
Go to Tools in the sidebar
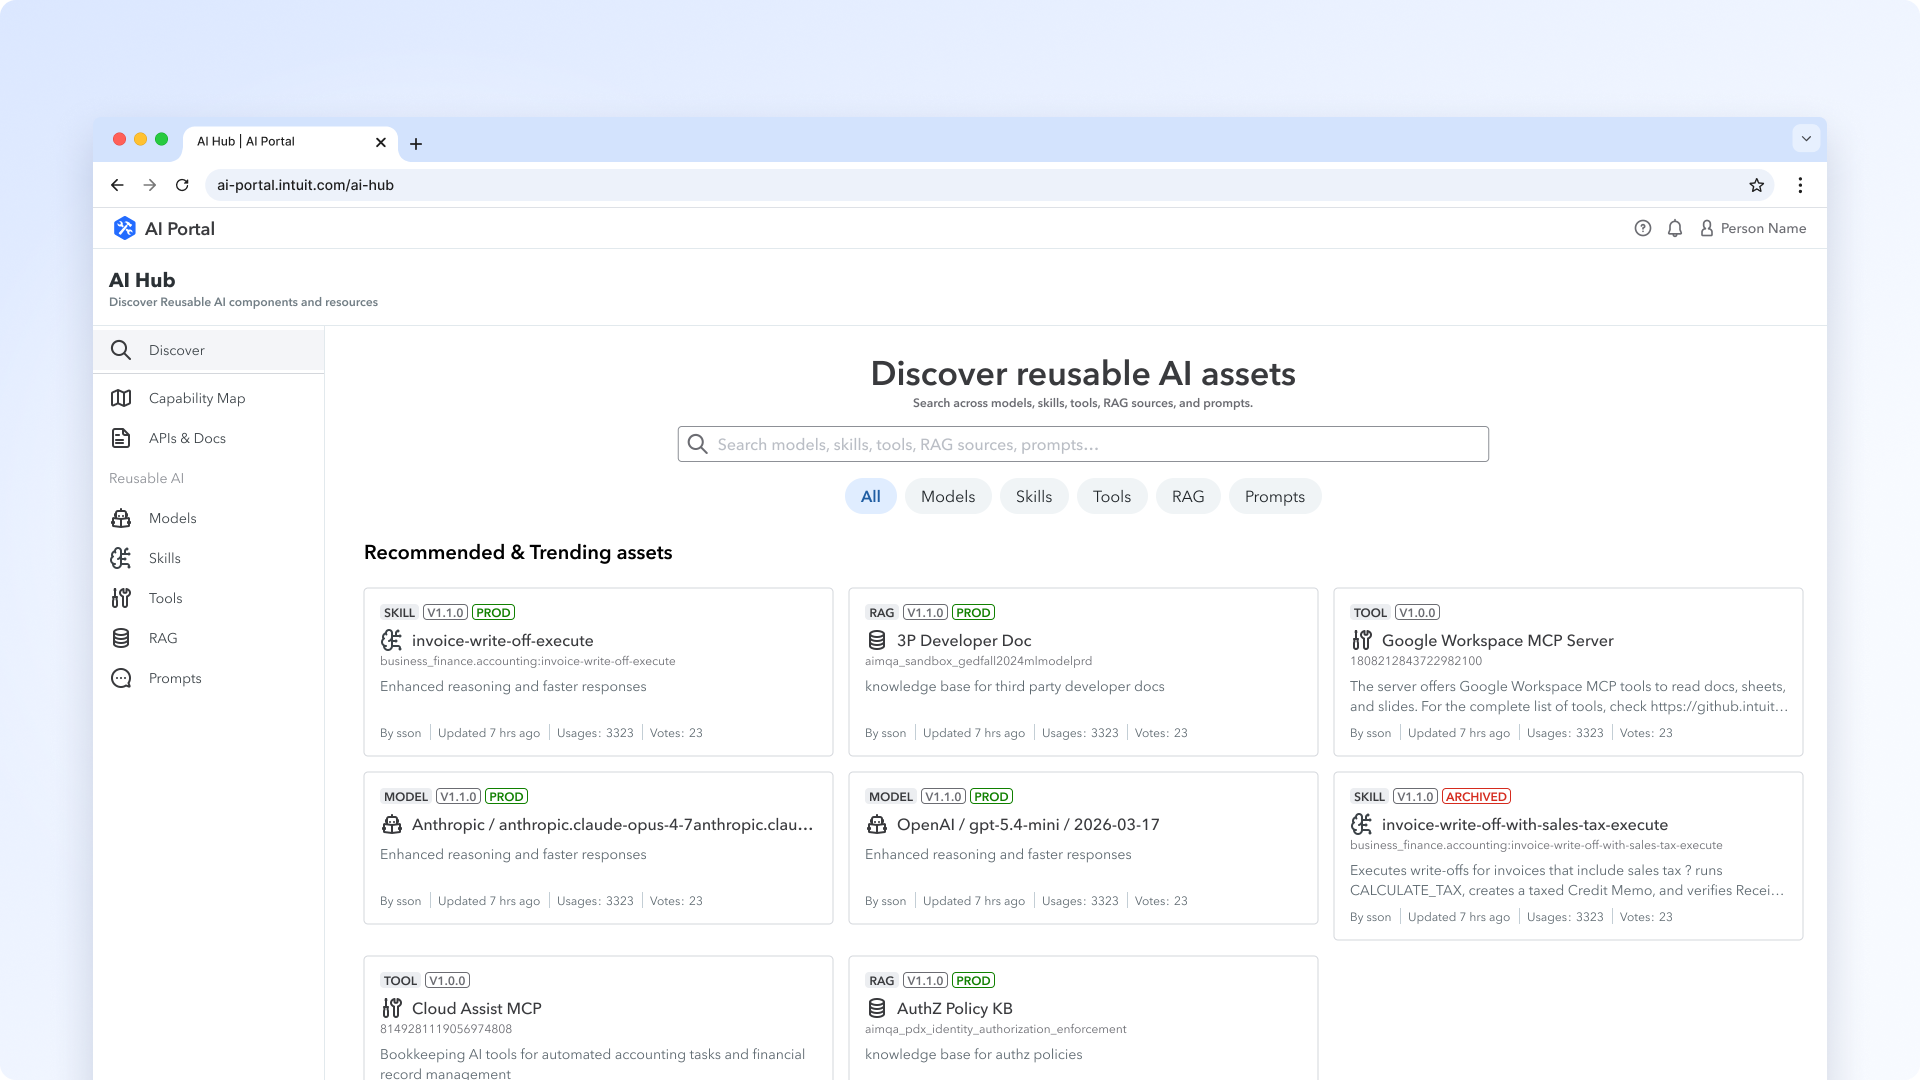[209, 598]
